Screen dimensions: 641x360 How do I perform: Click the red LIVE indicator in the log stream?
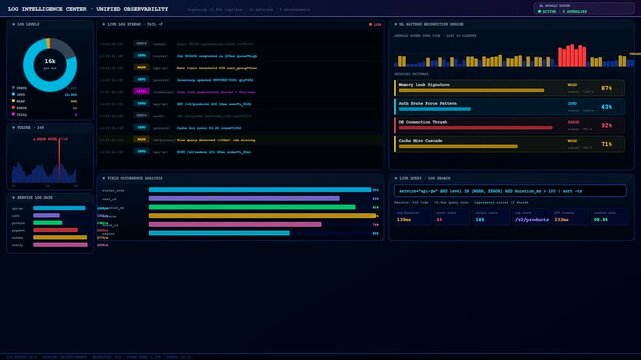[x=375, y=25]
